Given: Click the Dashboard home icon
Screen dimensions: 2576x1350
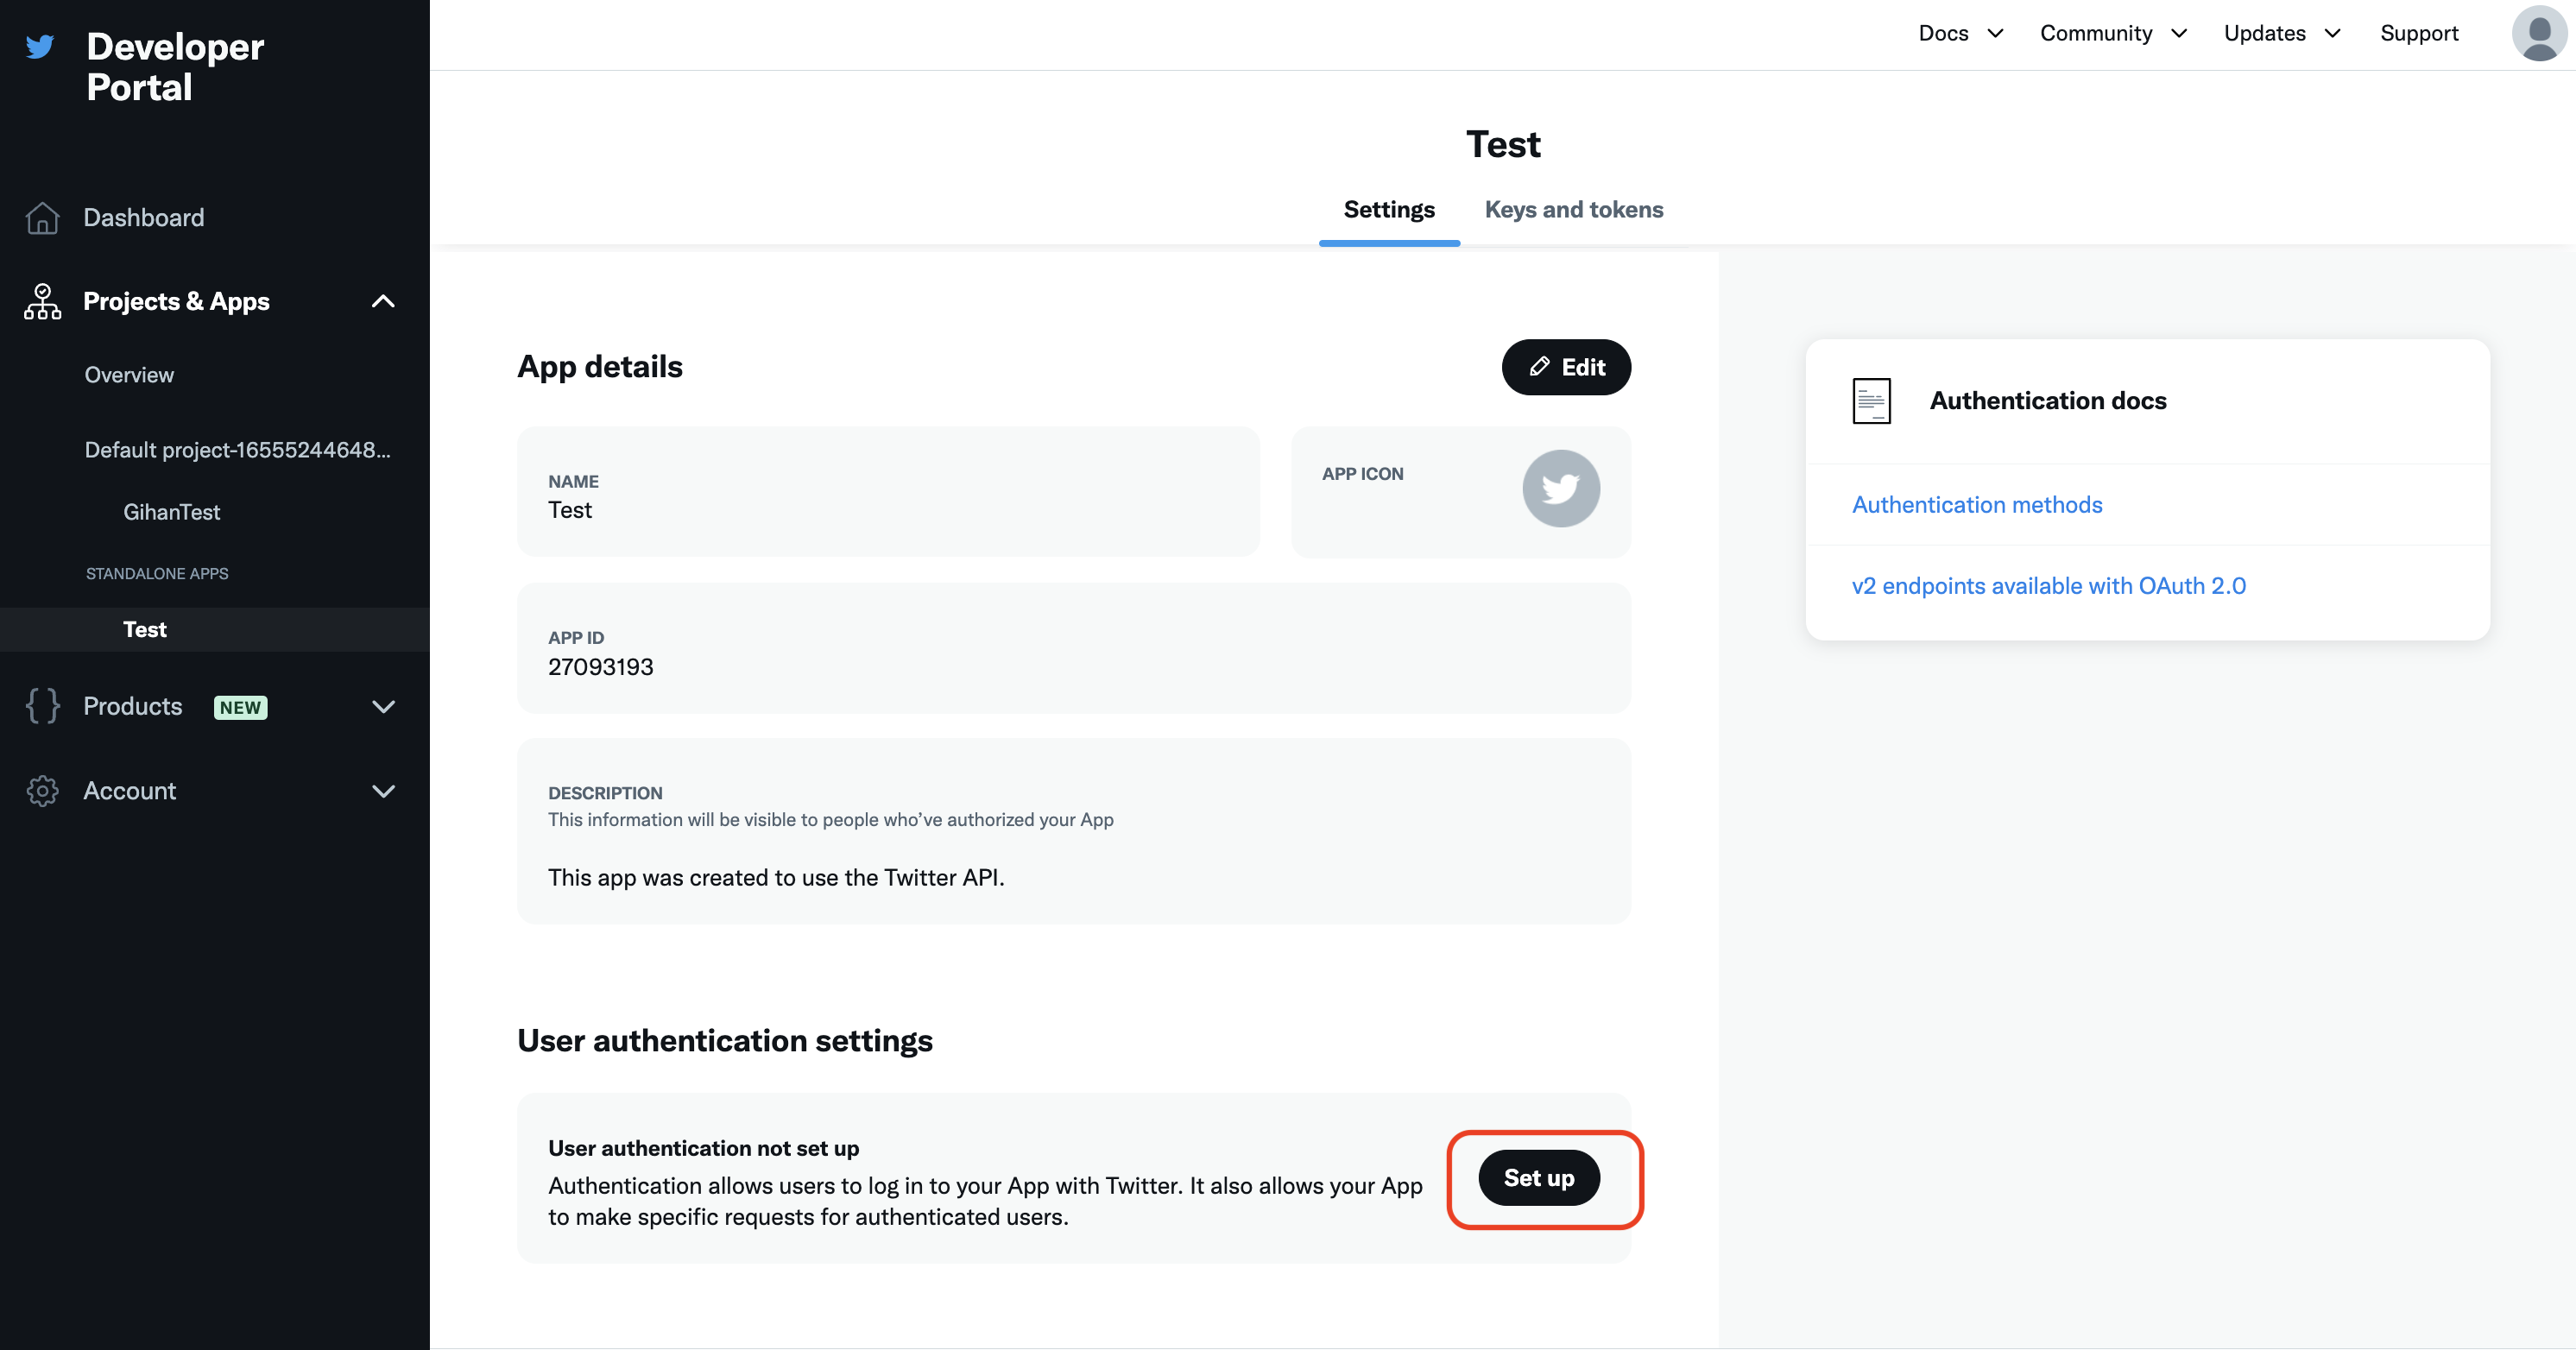Looking at the screenshot, I should [x=42, y=217].
